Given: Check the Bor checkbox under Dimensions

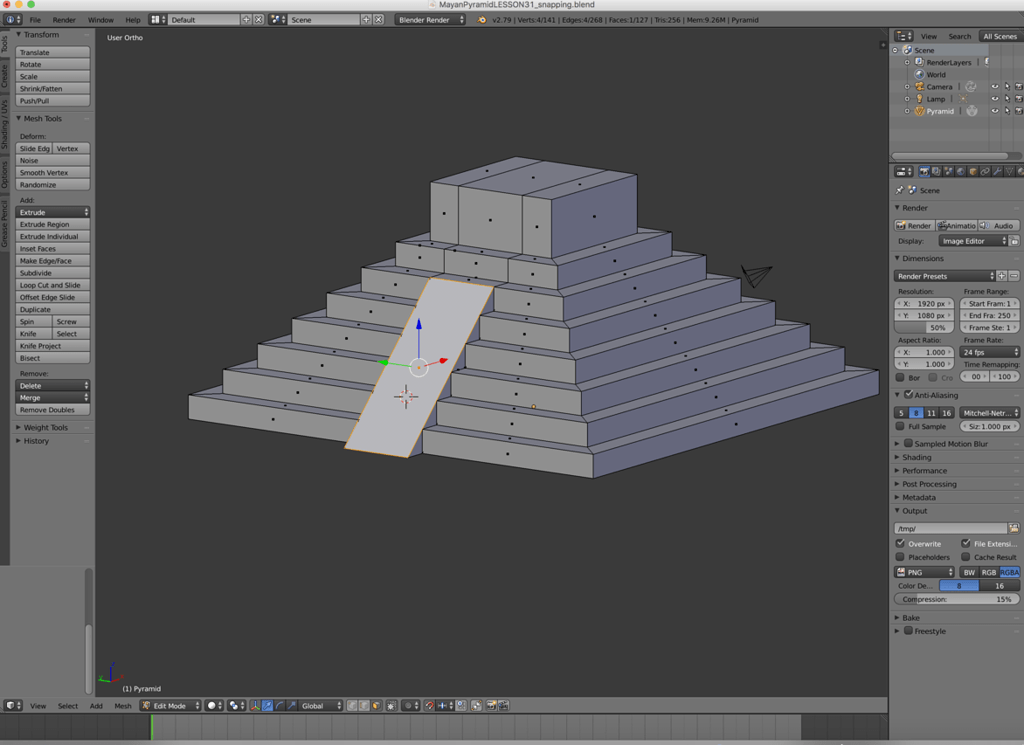Looking at the screenshot, I should click(899, 377).
